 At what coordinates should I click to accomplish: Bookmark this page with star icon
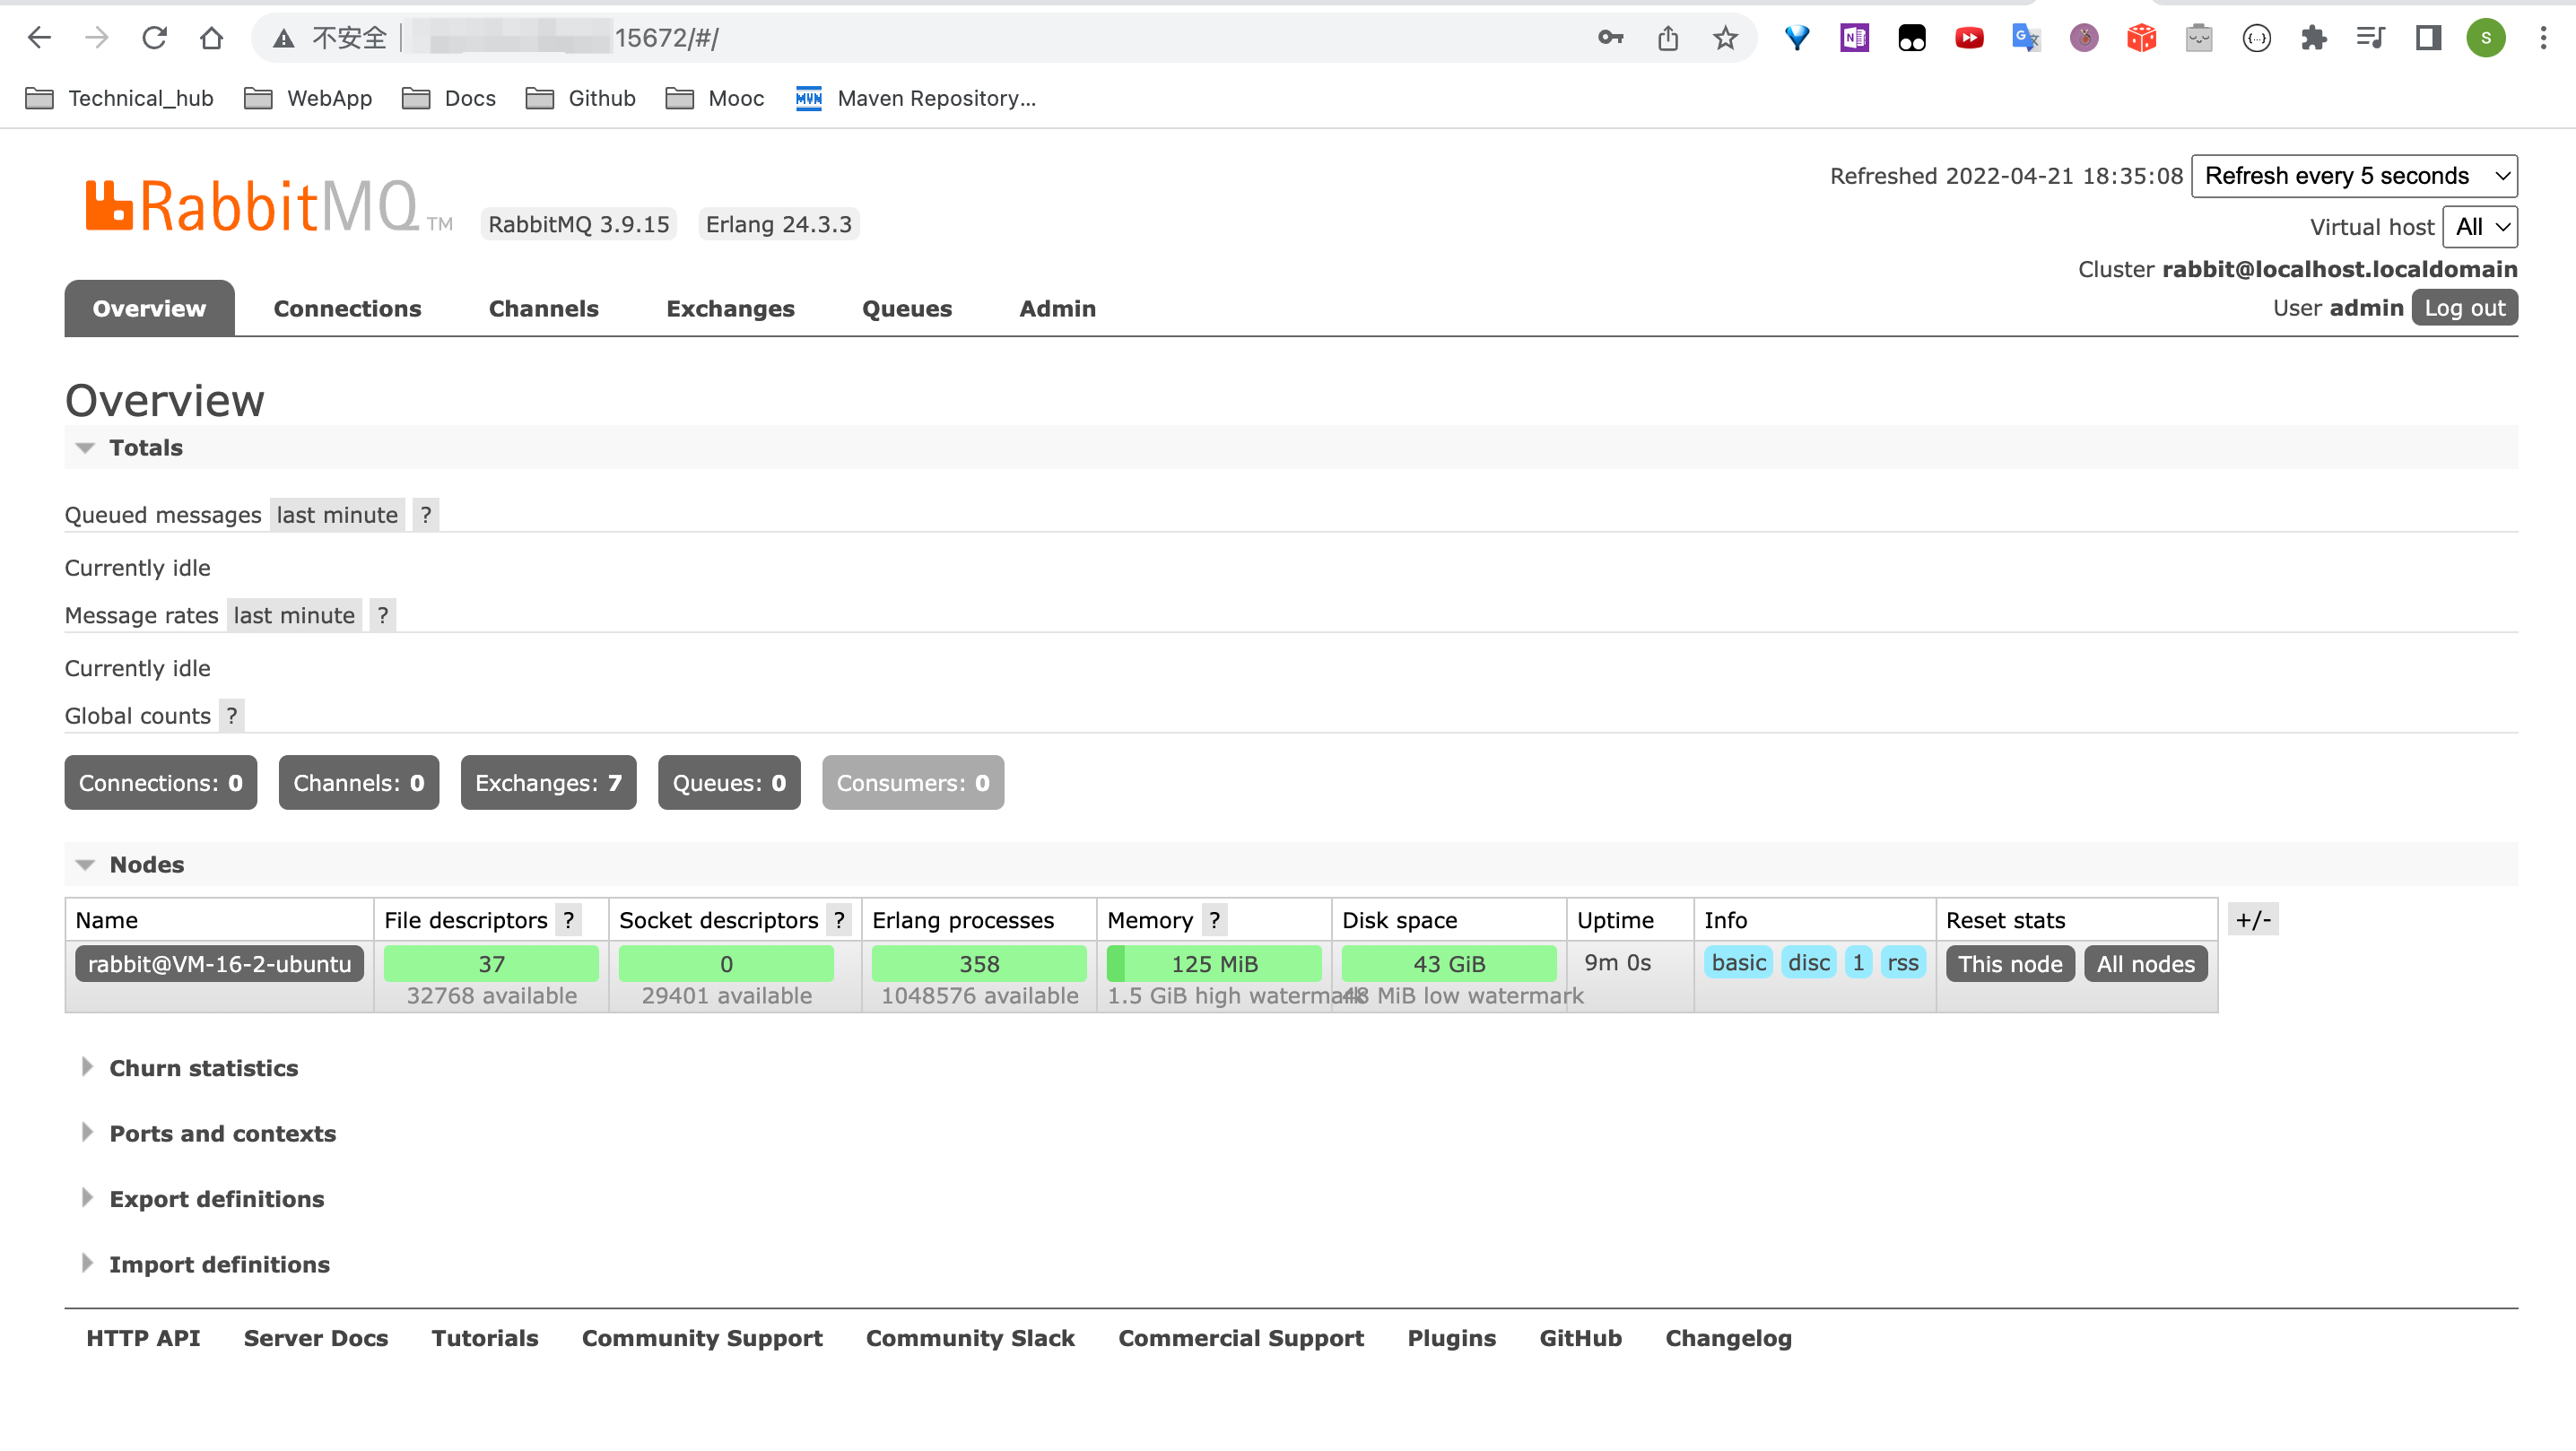[x=1725, y=38]
